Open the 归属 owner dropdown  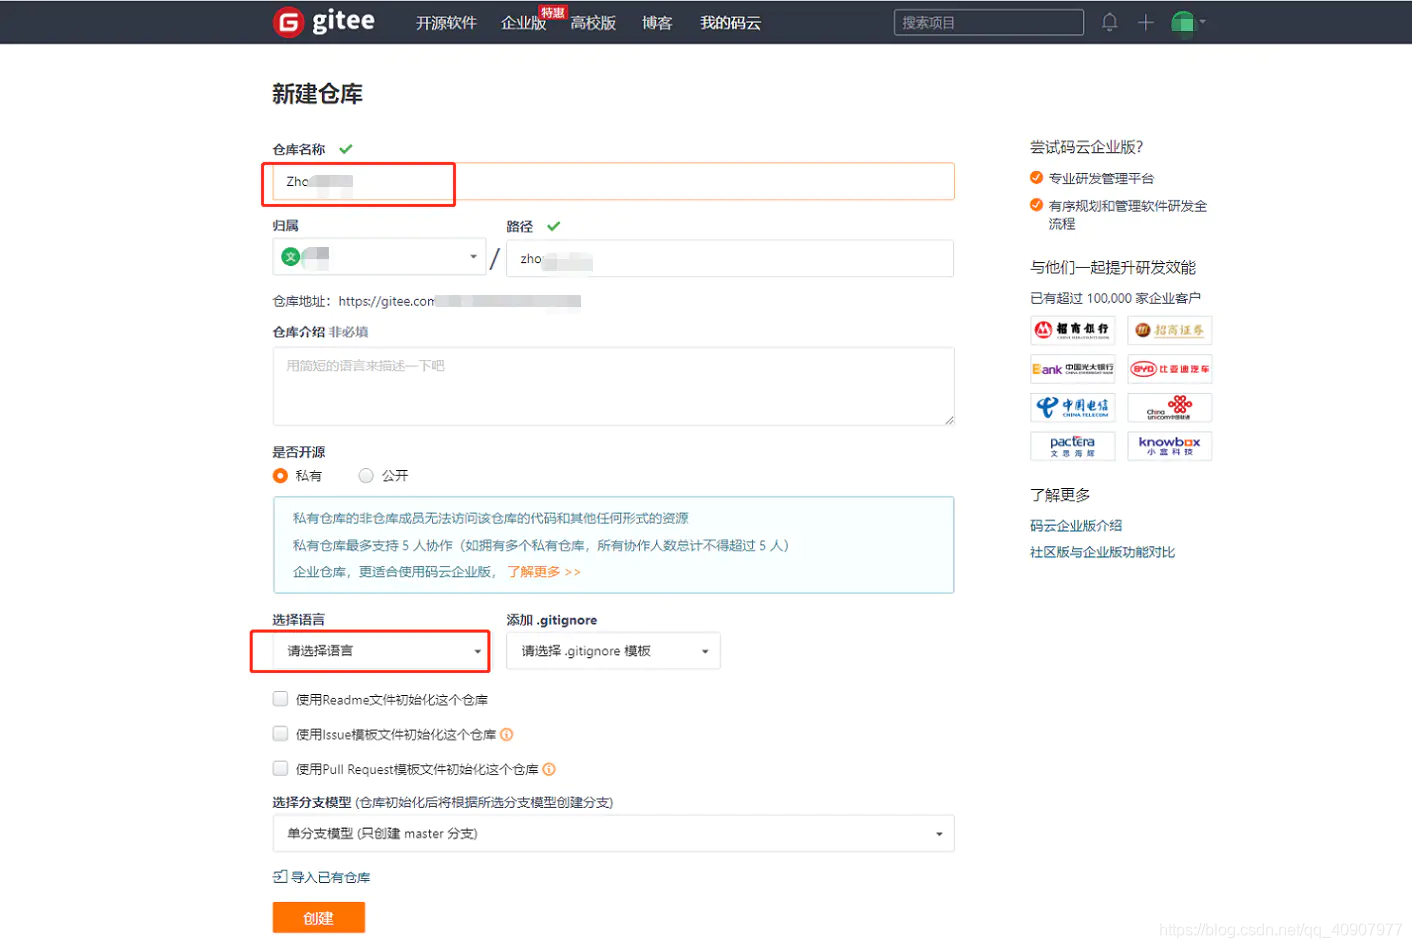coord(379,257)
